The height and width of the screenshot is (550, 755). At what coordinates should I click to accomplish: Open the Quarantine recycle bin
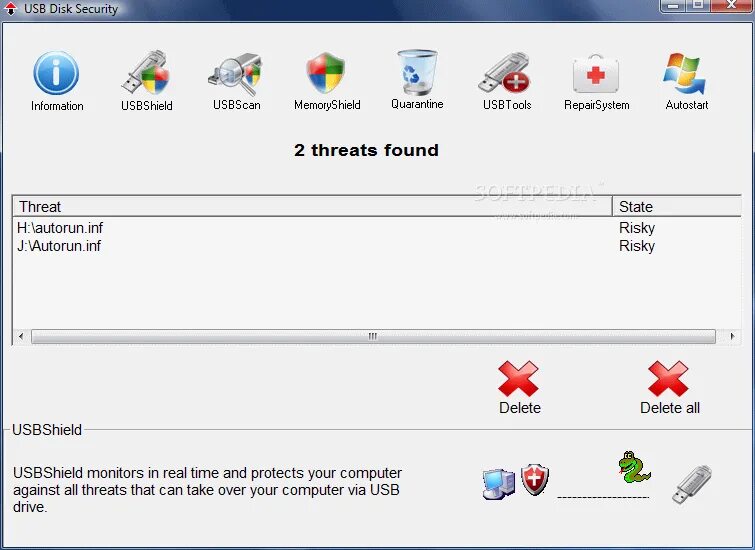point(417,79)
